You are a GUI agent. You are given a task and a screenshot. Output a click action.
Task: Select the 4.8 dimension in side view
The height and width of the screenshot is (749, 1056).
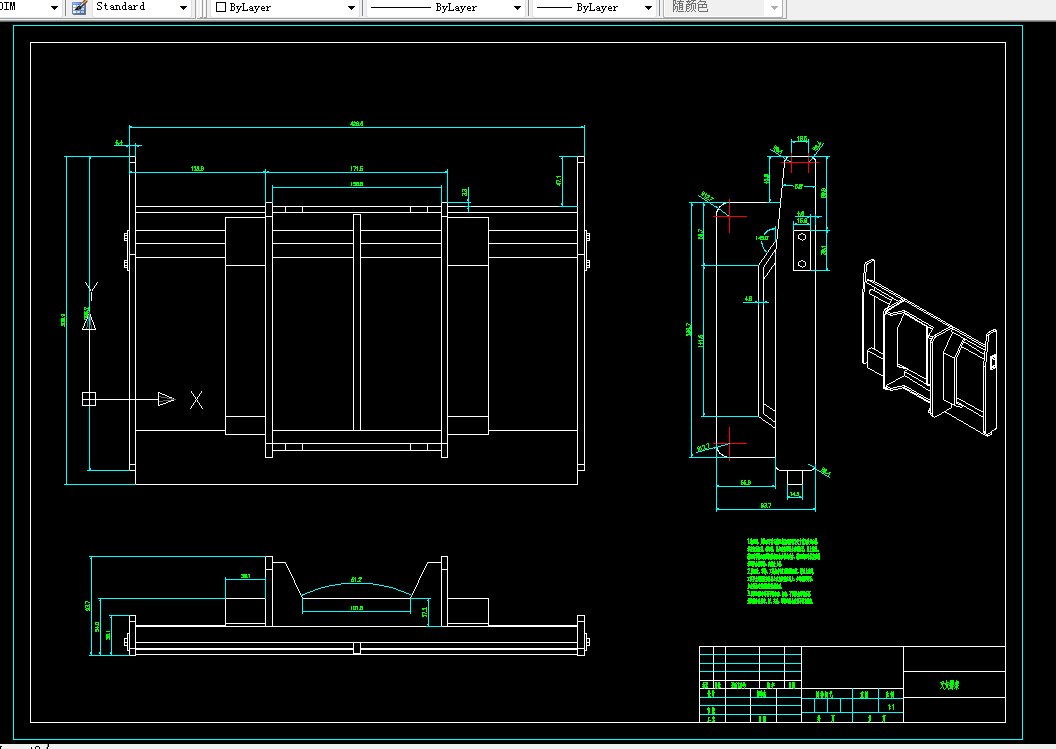pyautogui.click(x=748, y=298)
